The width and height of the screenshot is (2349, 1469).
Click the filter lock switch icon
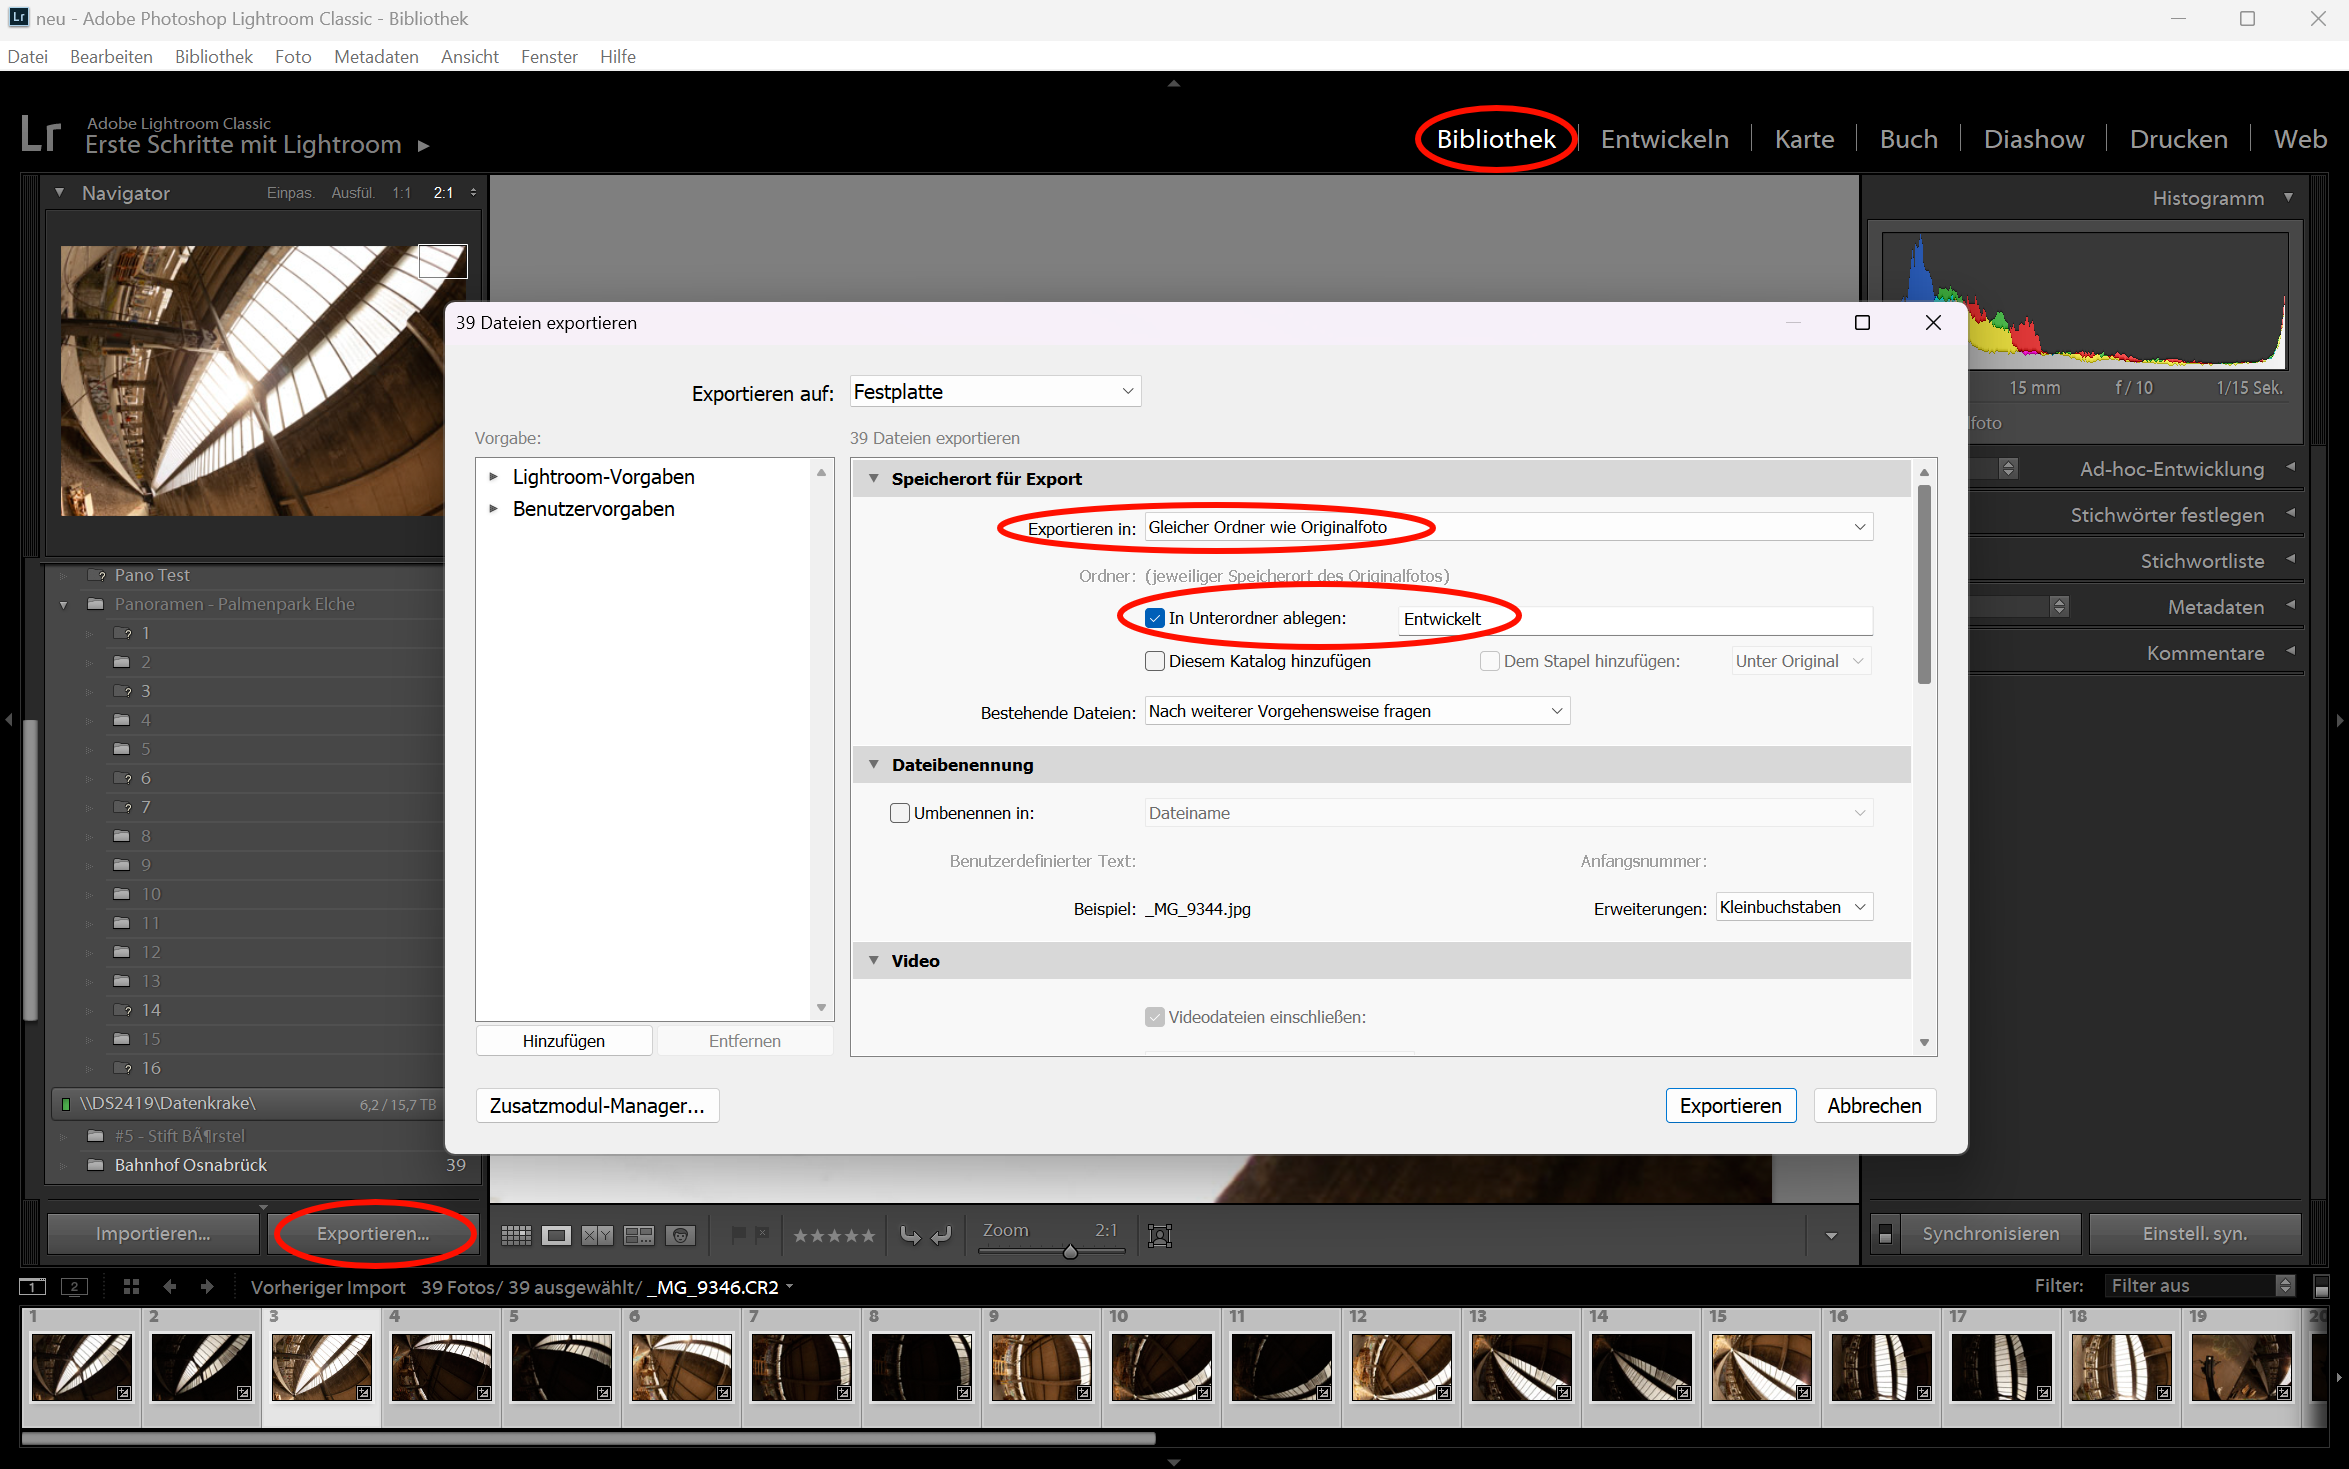click(2321, 1287)
